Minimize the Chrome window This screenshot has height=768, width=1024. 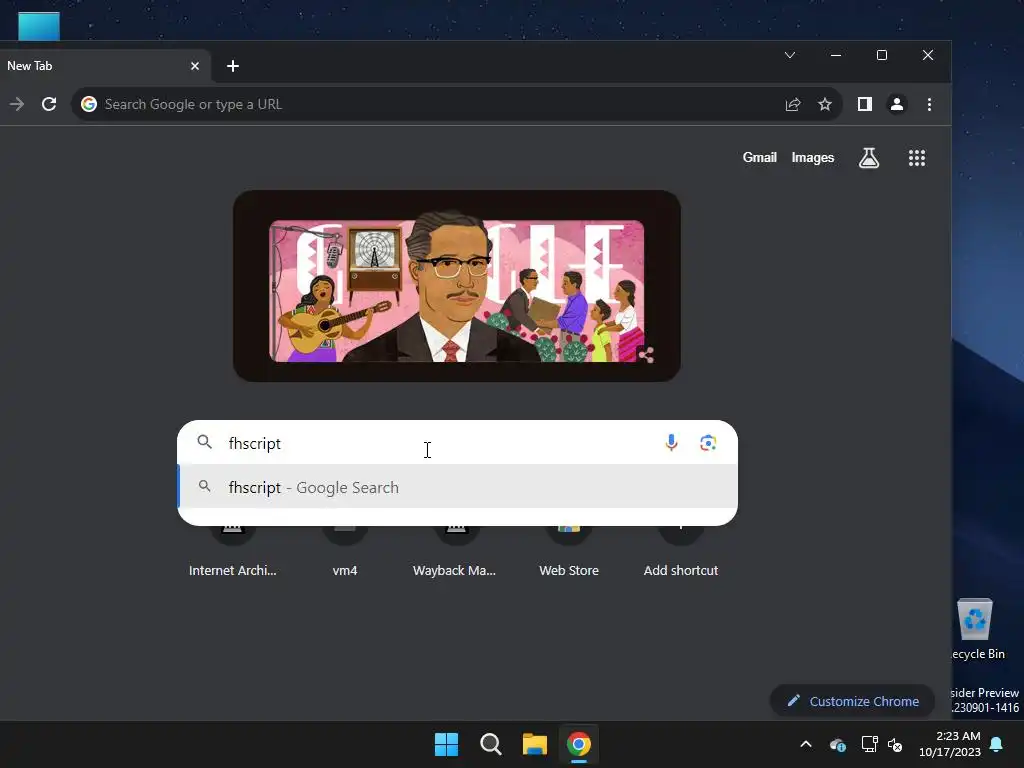(x=836, y=55)
